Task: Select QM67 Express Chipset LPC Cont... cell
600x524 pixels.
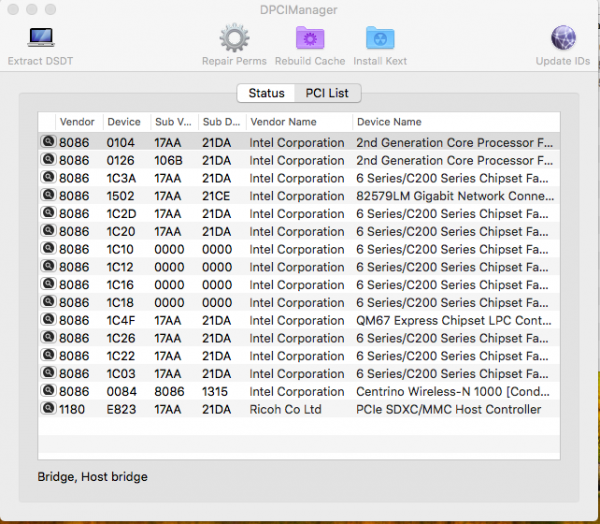Action: coord(454,320)
